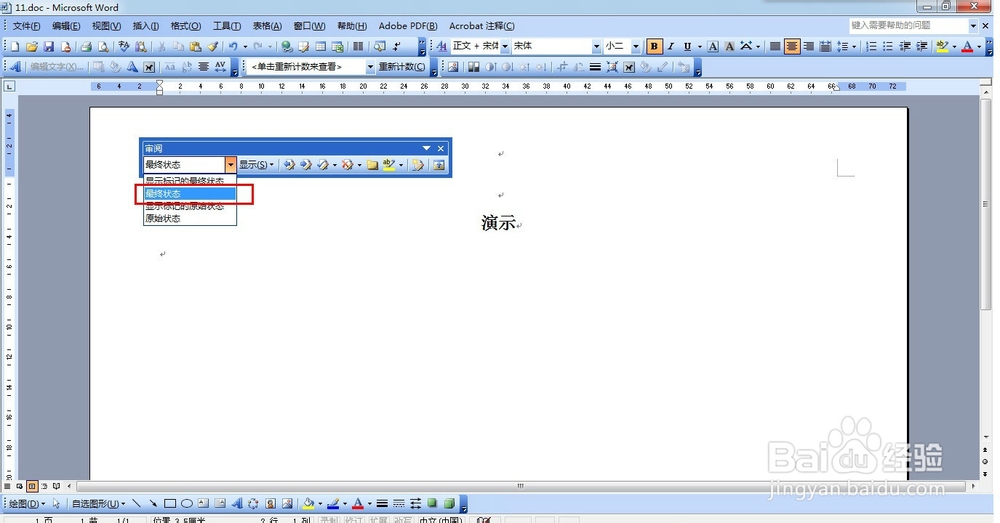Insert an Excel worksheet icon
The image size is (1000, 523).
[337, 47]
